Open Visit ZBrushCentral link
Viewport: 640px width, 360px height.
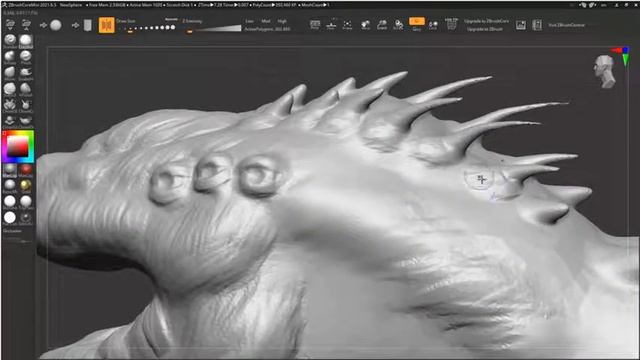pyautogui.click(x=567, y=25)
